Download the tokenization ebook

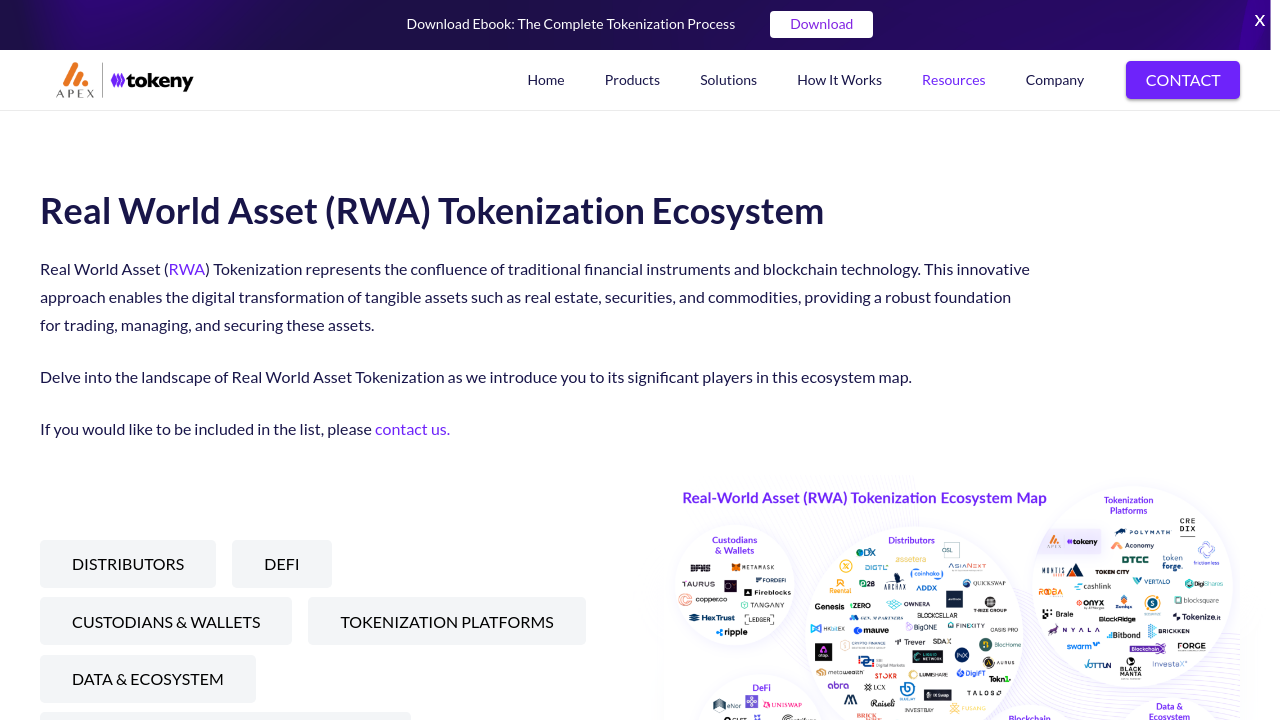(821, 24)
